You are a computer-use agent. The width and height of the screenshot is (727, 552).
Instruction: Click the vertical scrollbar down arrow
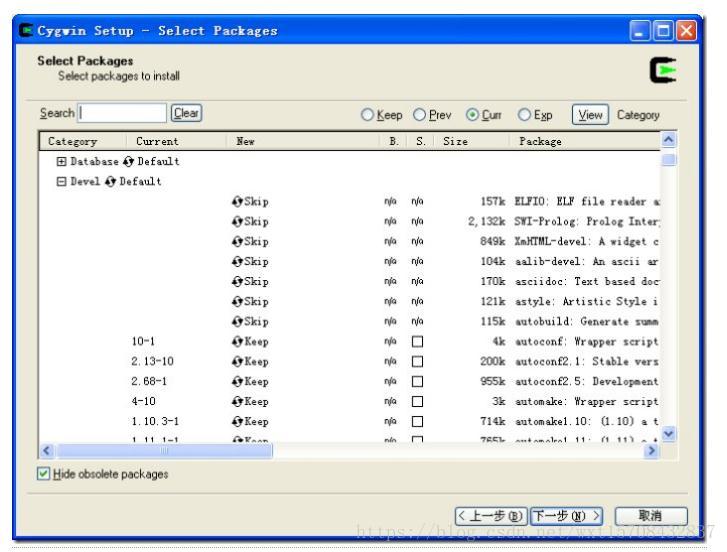click(669, 434)
